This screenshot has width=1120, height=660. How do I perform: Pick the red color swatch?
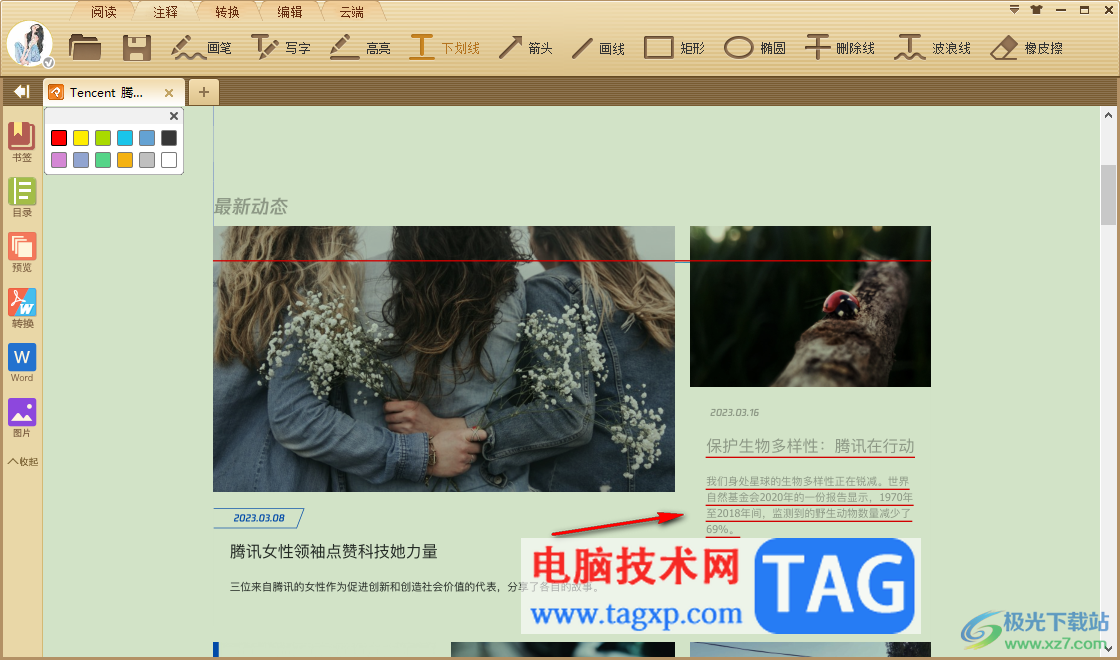tap(59, 138)
